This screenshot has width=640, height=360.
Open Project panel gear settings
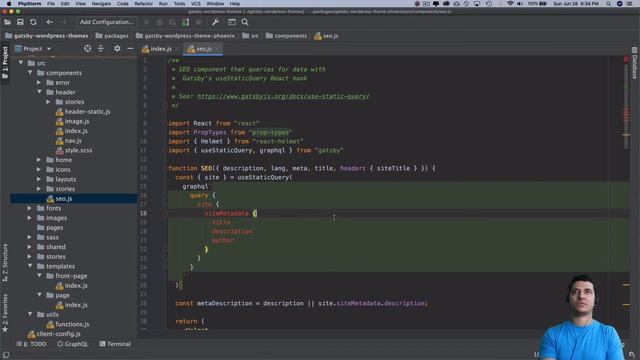pos(117,49)
